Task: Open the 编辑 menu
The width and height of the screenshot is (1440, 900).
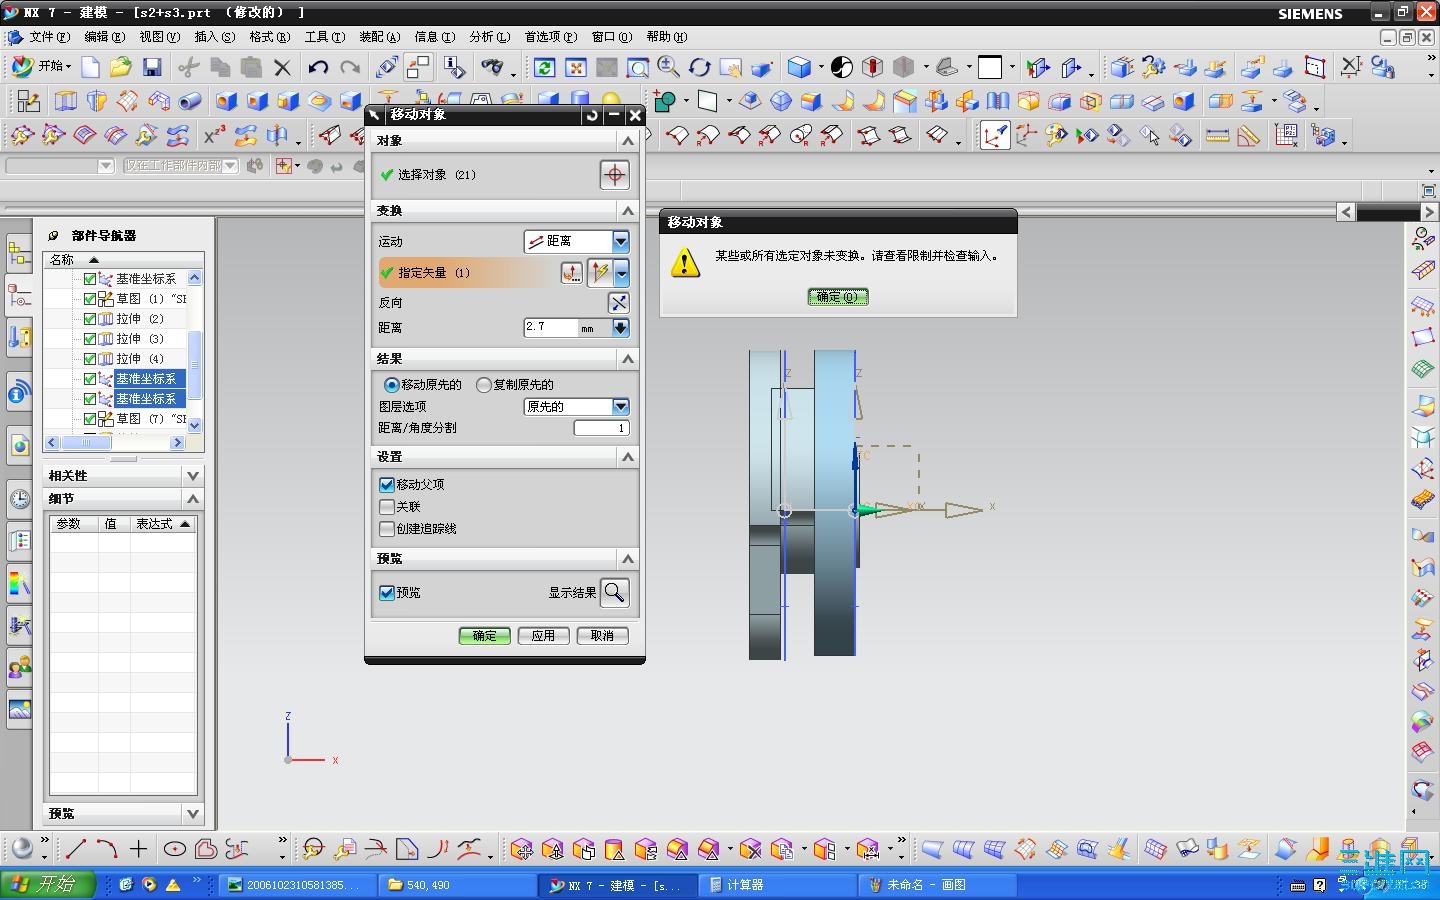Action: [x=104, y=37]
